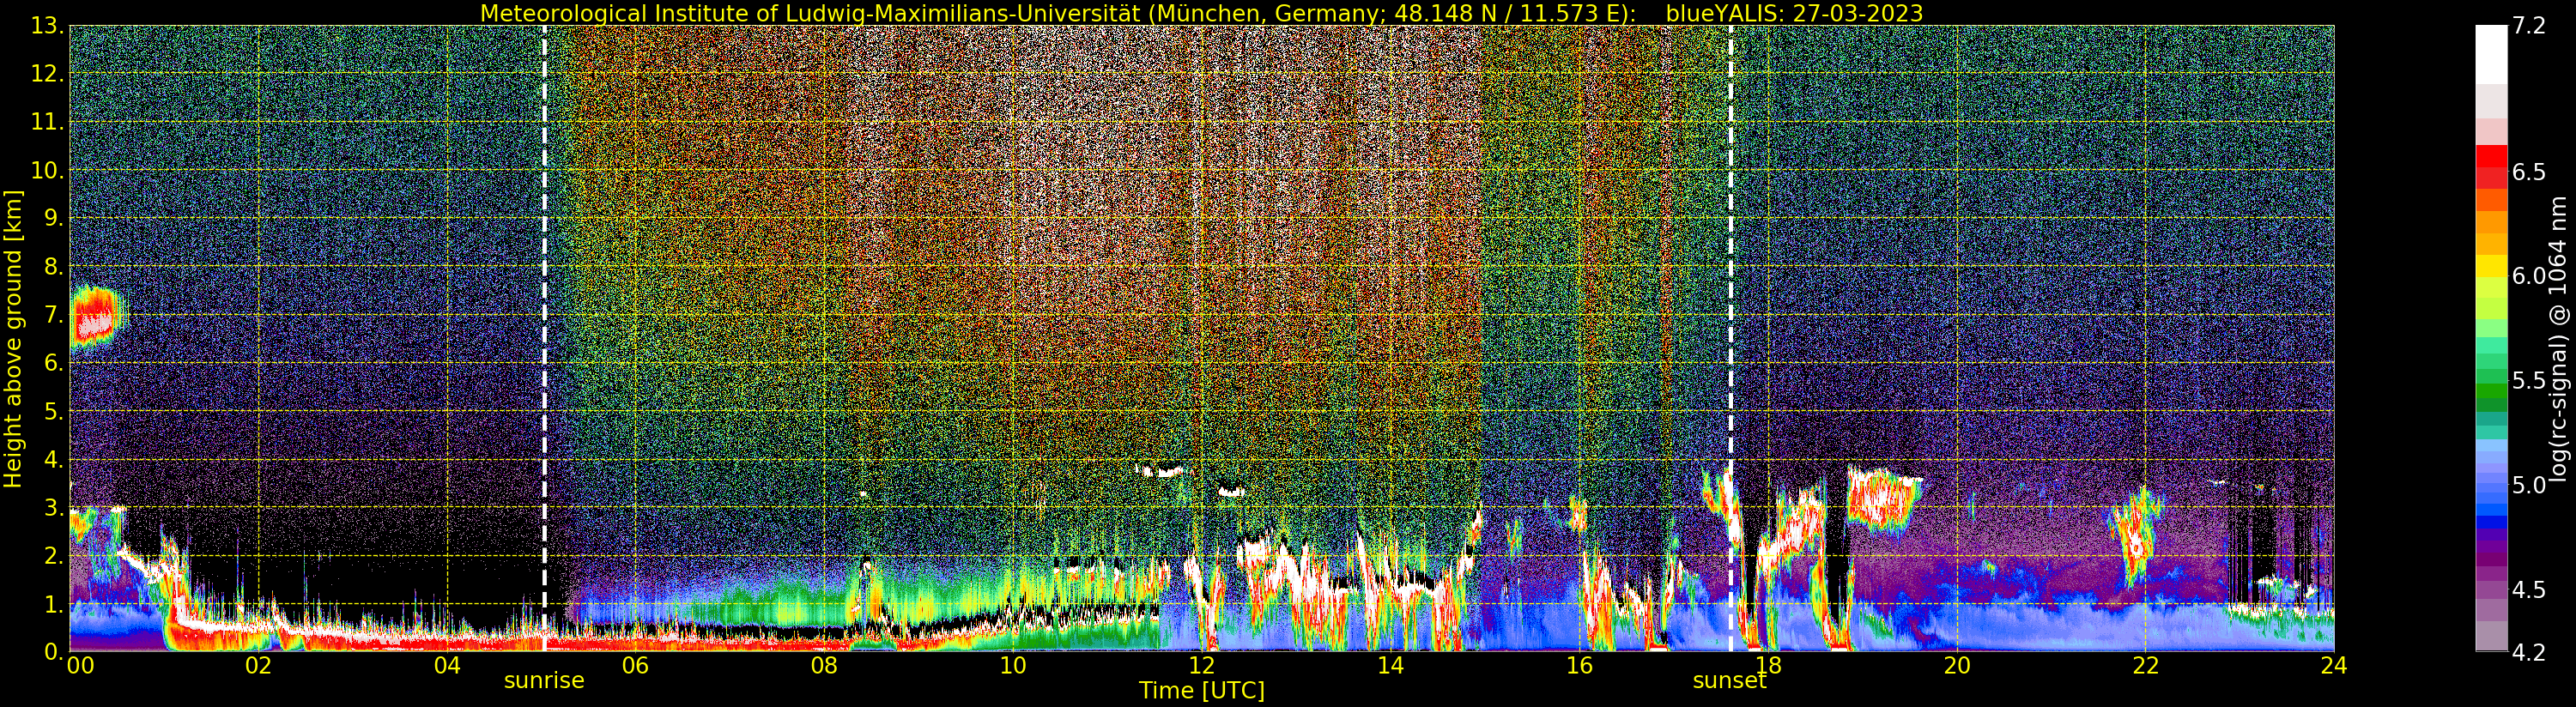This screenshot has height=707, width=2576.
Task: Click the 10 km height tick label
Action: [x=48, y=171]
